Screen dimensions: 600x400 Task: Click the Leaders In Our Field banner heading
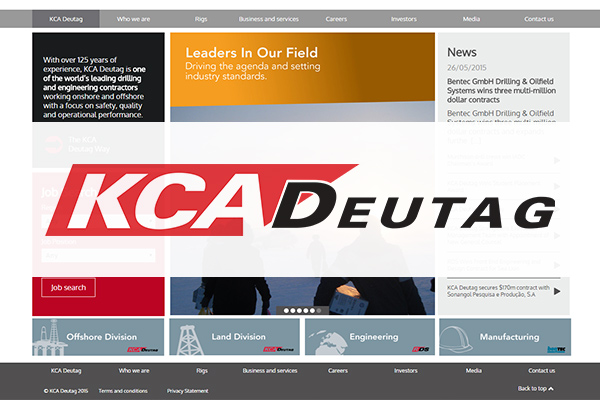pyautogui.click(x=251, y=52)
